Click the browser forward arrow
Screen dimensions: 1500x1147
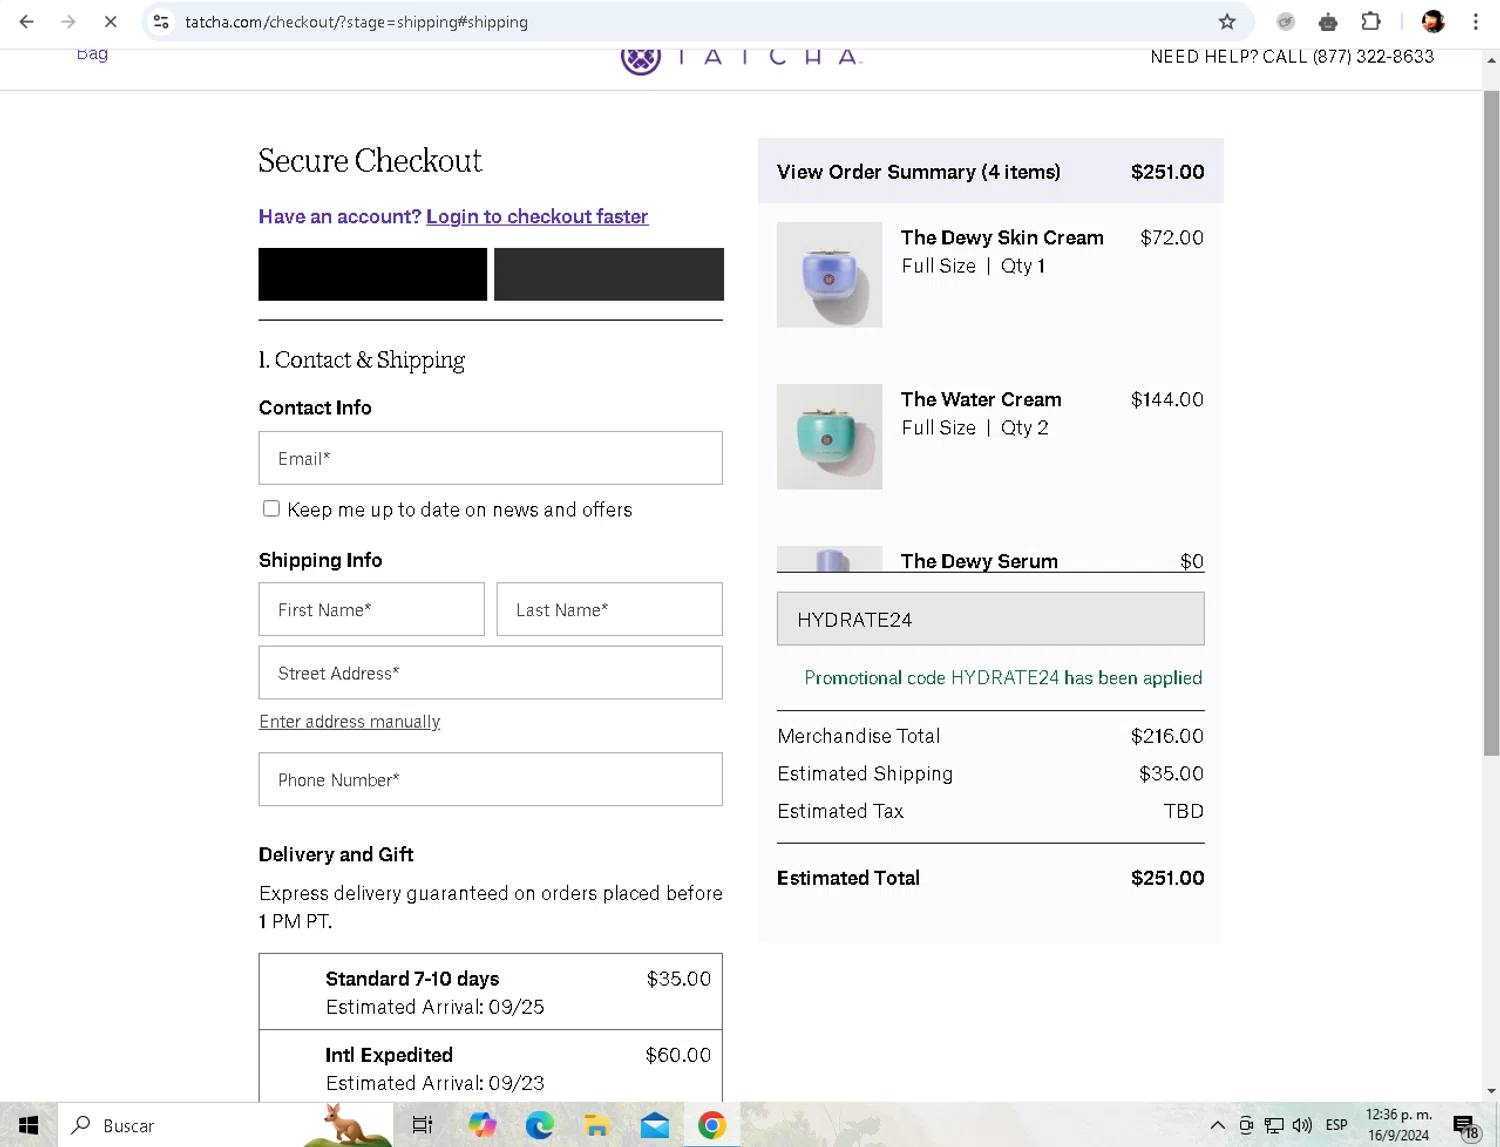tap(68, 21)
